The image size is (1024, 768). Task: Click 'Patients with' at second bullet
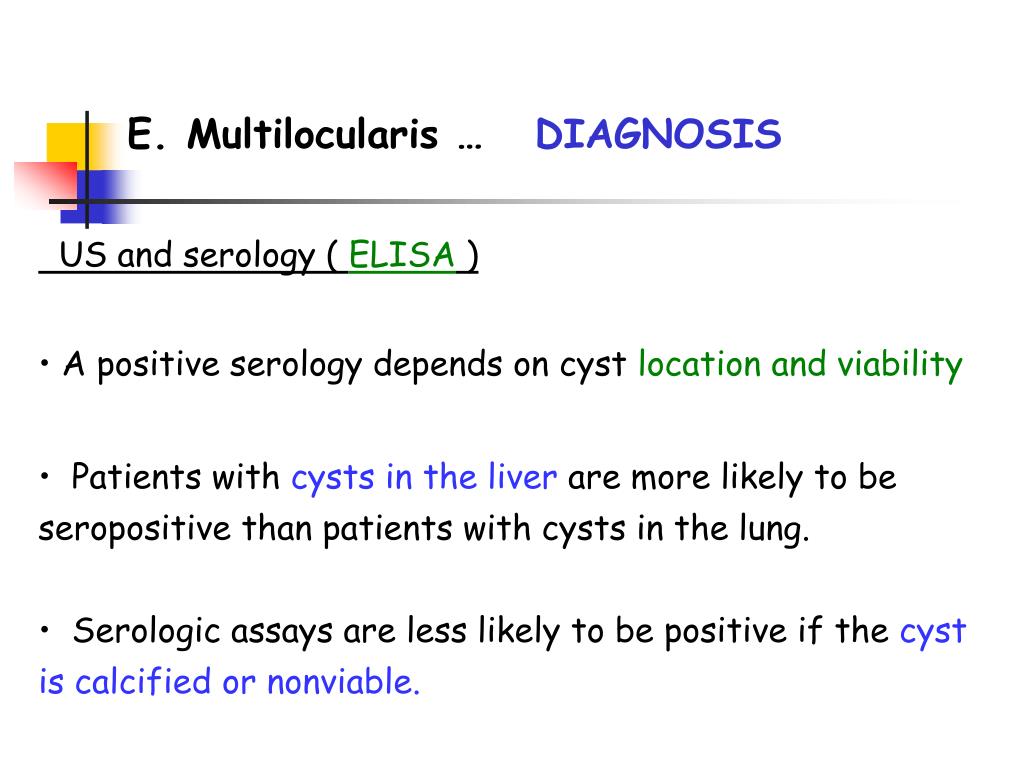pos(175,476)
